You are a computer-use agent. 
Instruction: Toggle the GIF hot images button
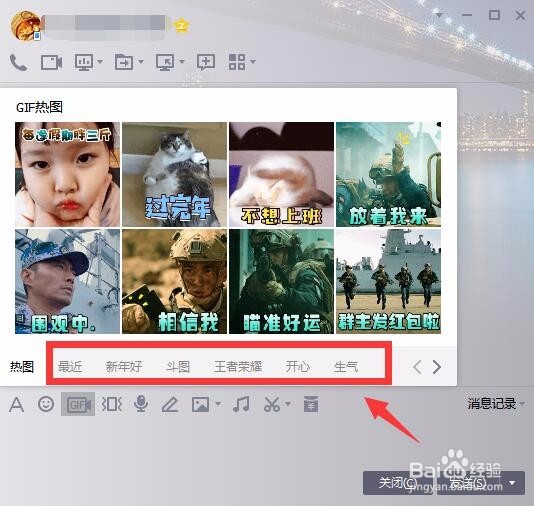click(78, 404)
